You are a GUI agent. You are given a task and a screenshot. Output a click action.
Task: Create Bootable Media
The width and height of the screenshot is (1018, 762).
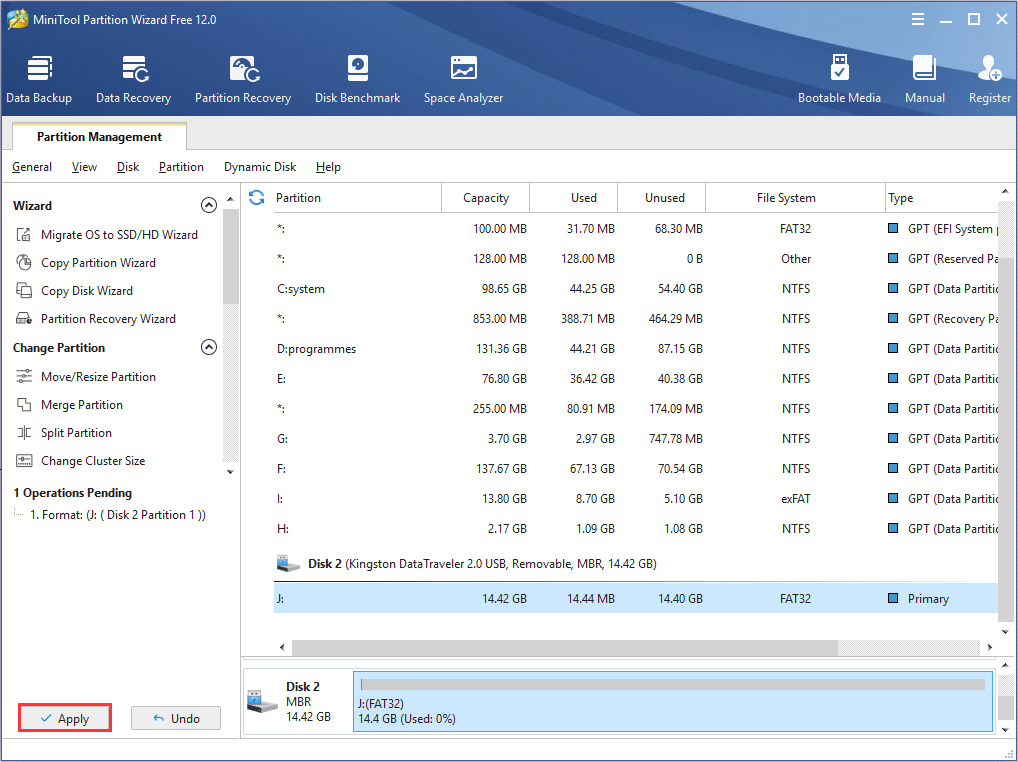click(x=839, y=79)
